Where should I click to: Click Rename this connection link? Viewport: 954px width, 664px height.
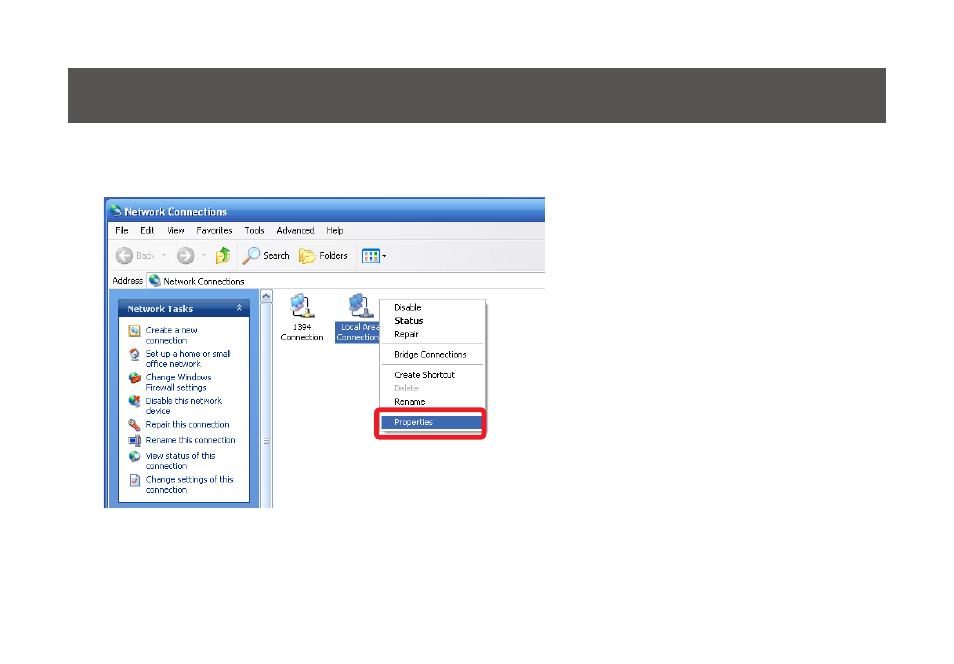[x=190, y=440]
